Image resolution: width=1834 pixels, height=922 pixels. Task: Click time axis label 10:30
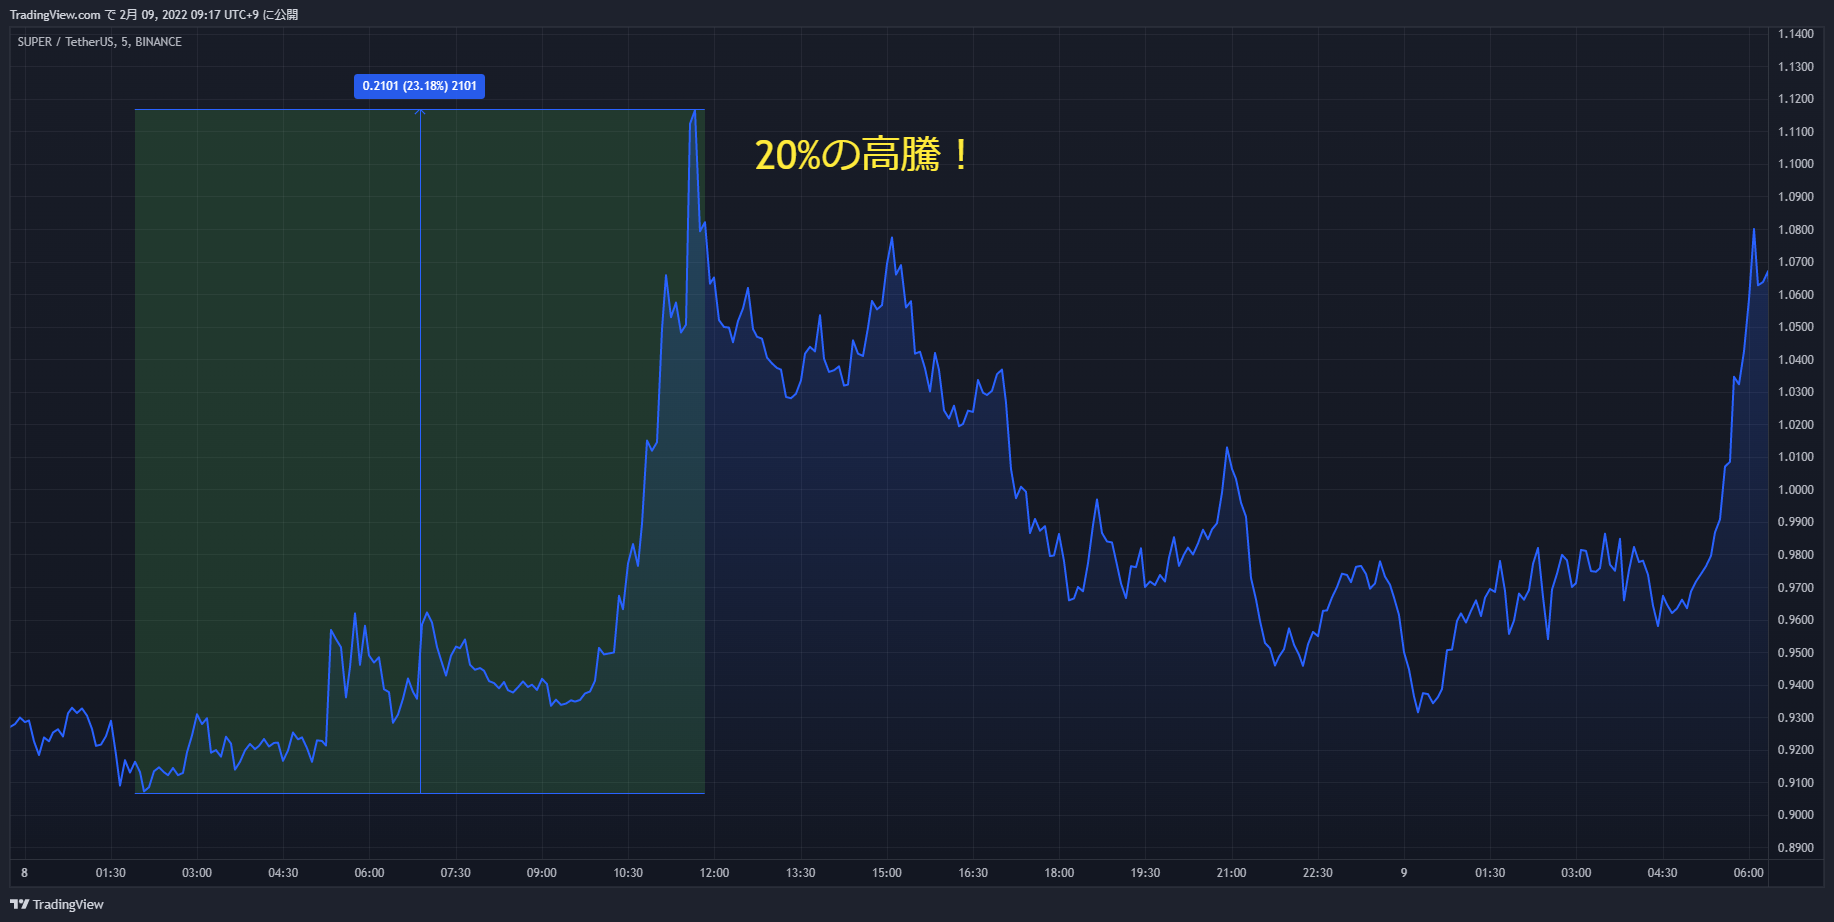628,873
